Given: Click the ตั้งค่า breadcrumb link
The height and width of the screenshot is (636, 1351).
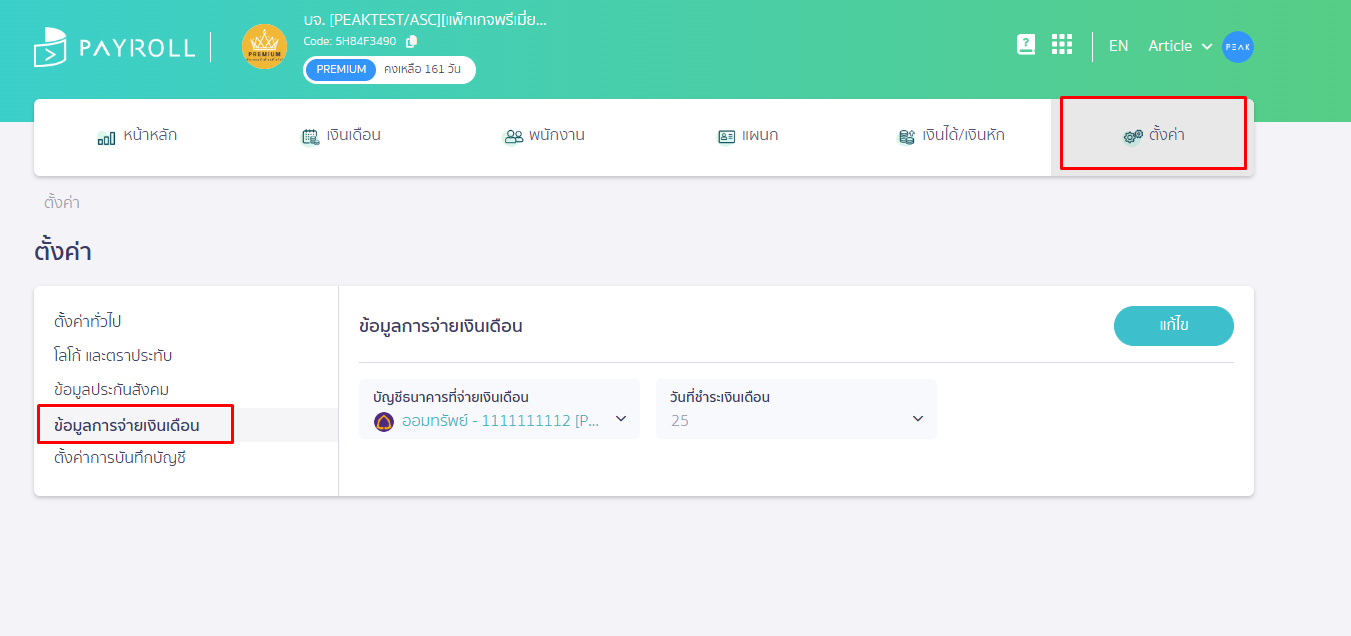Looking at the screenshot, I should (62, 203).
